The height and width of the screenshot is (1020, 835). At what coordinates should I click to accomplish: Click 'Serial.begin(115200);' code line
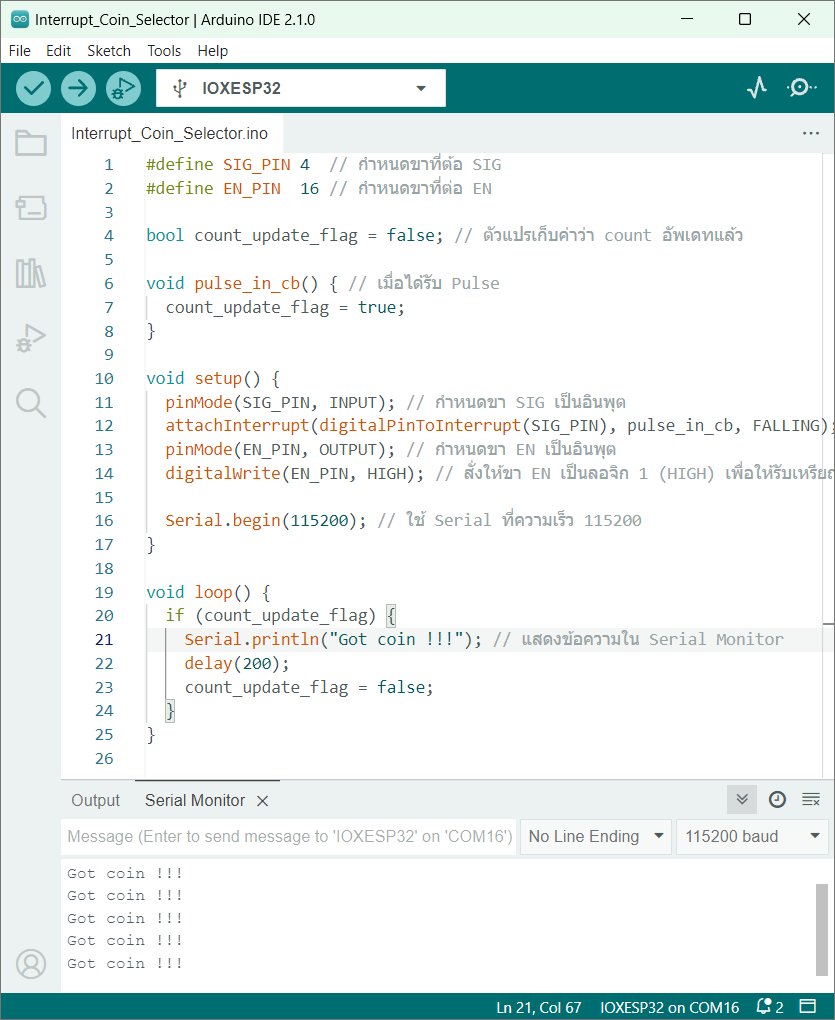pos(265,520)
